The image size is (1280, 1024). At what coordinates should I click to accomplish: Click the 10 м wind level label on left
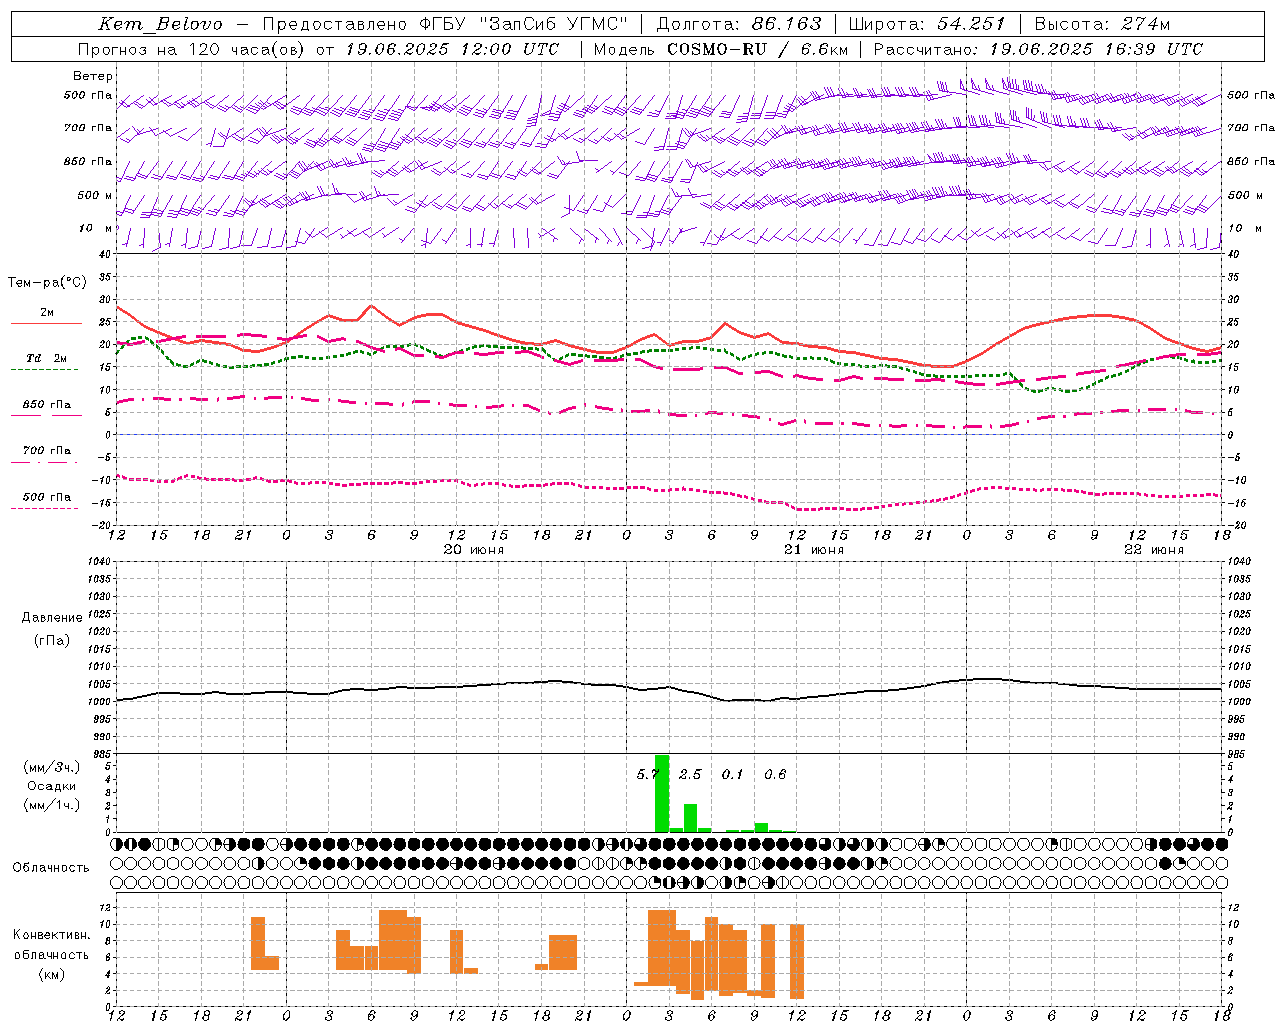click(x=95, y=229)
